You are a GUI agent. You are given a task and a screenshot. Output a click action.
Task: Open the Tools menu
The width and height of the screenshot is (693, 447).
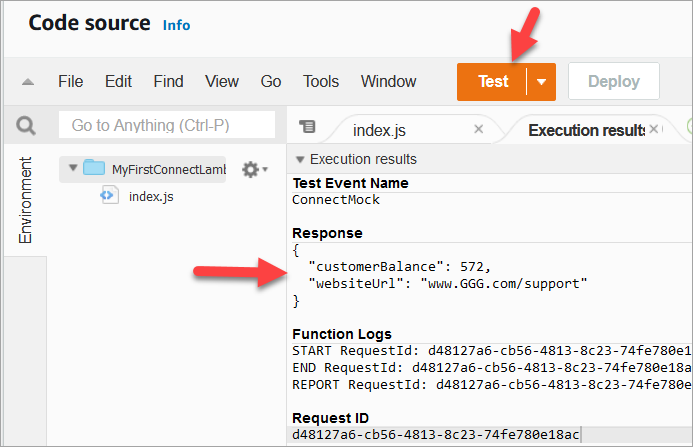[321, 82]
